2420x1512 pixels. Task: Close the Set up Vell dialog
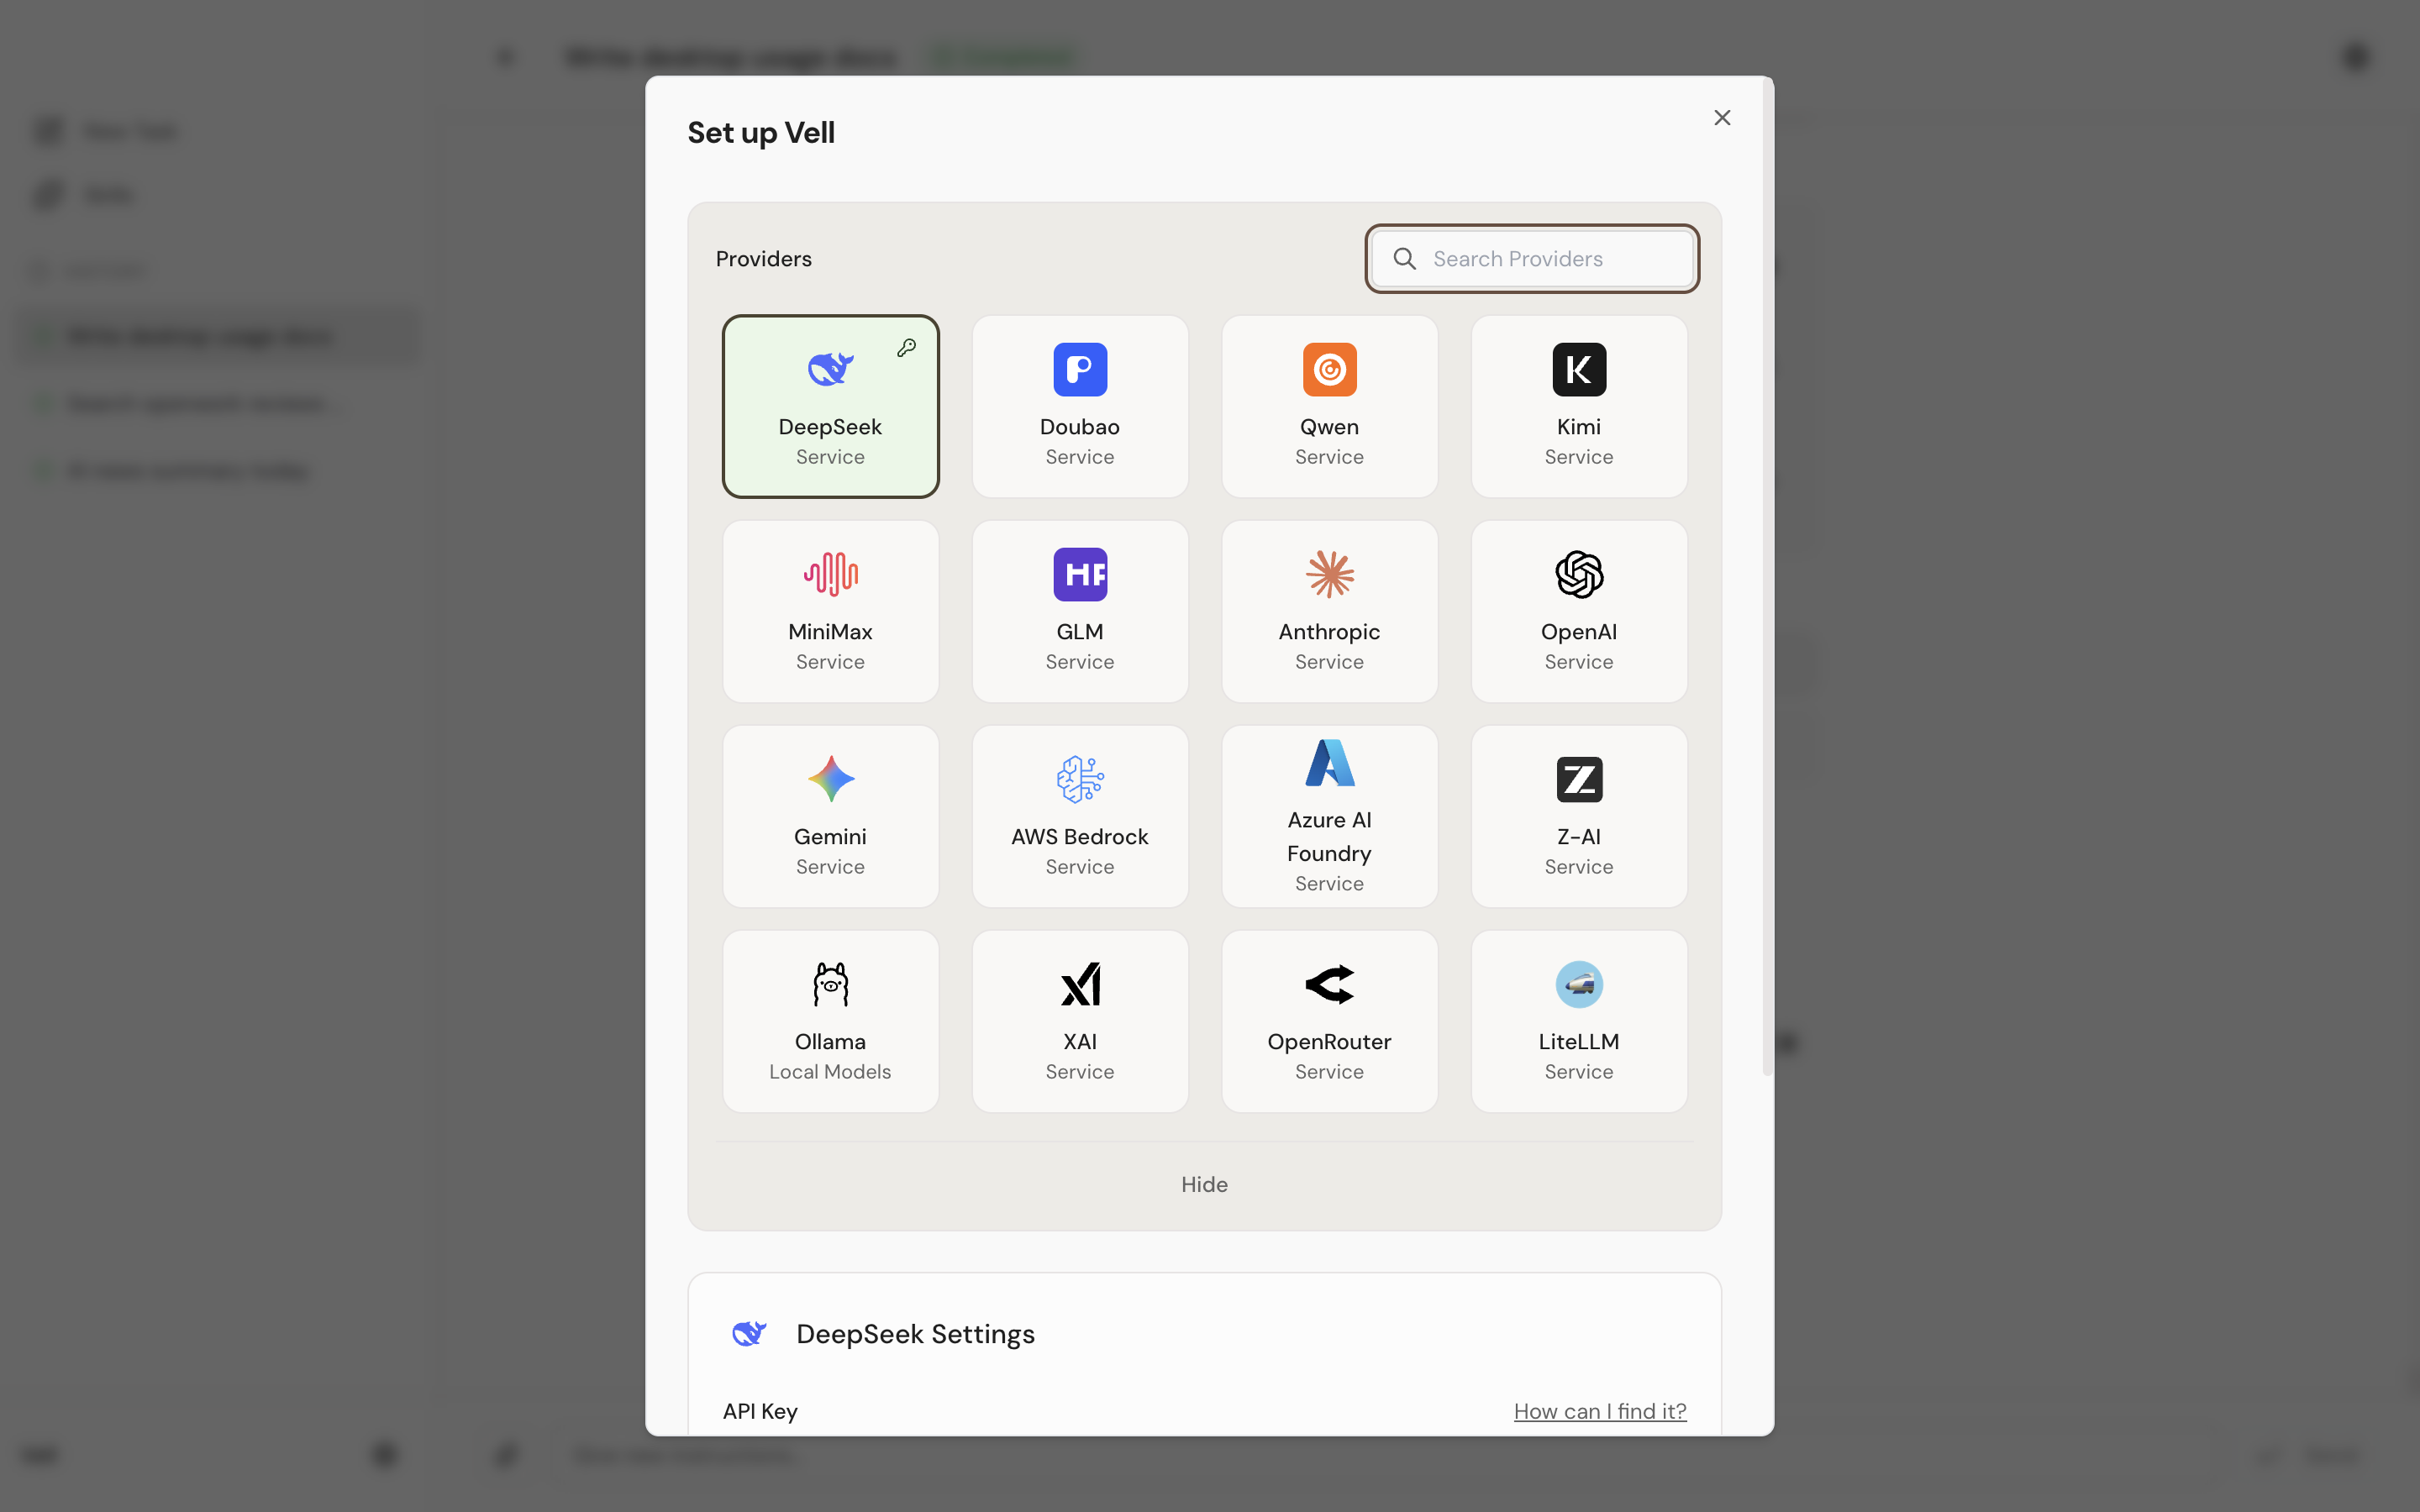[1721, 118]
